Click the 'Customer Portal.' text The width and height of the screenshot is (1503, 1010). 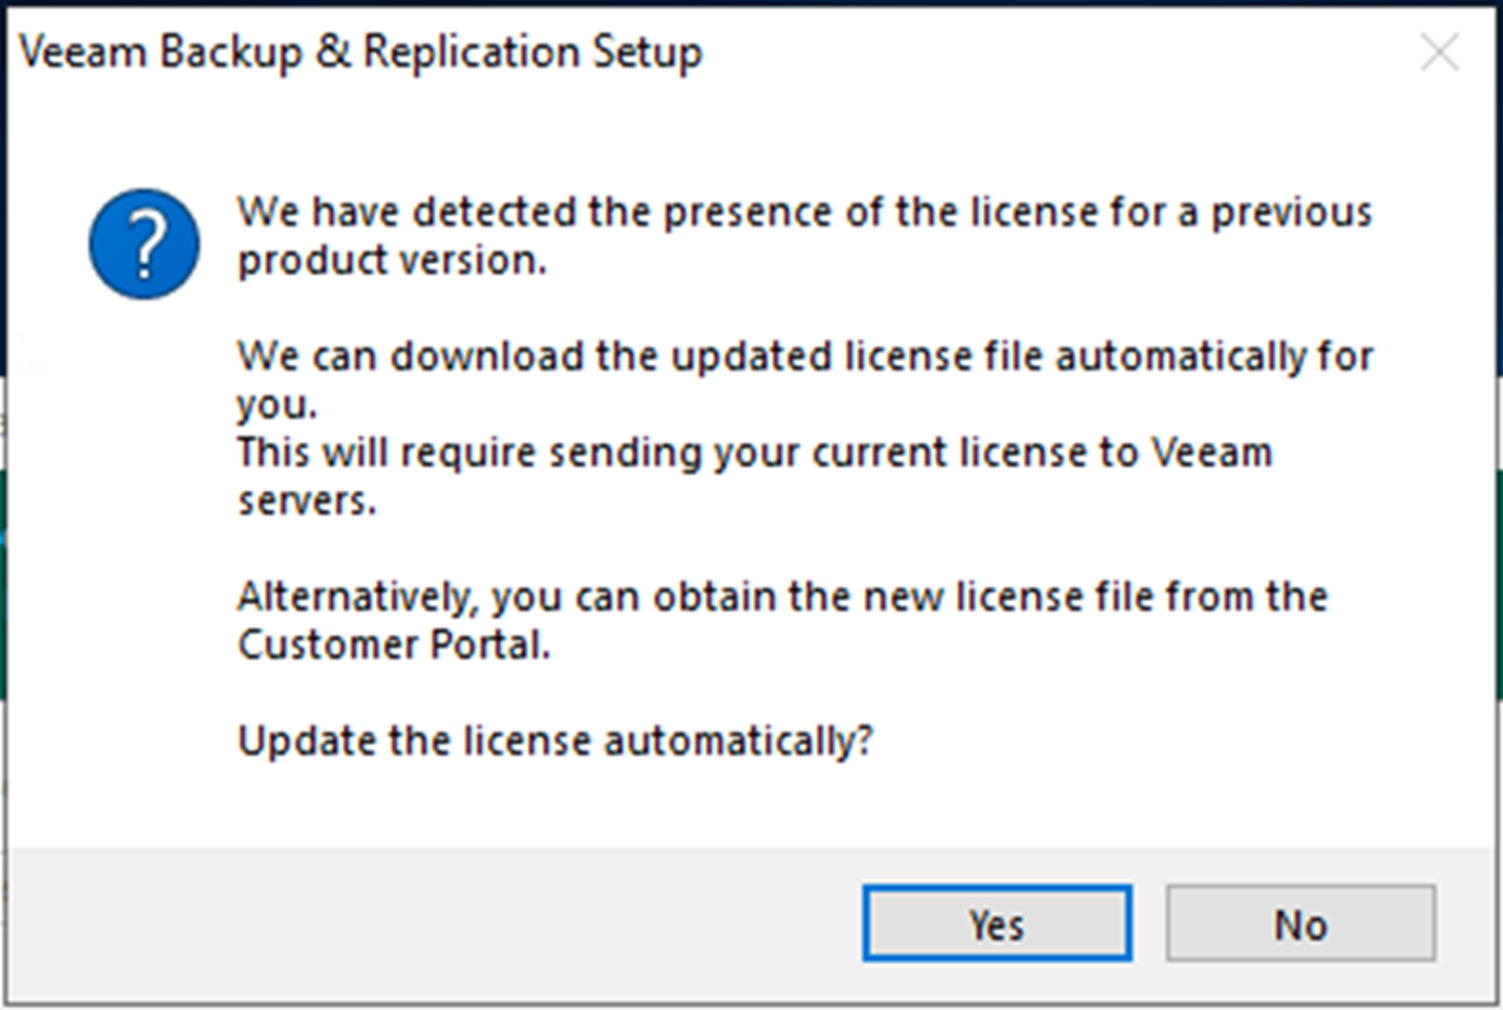[394, 645]
